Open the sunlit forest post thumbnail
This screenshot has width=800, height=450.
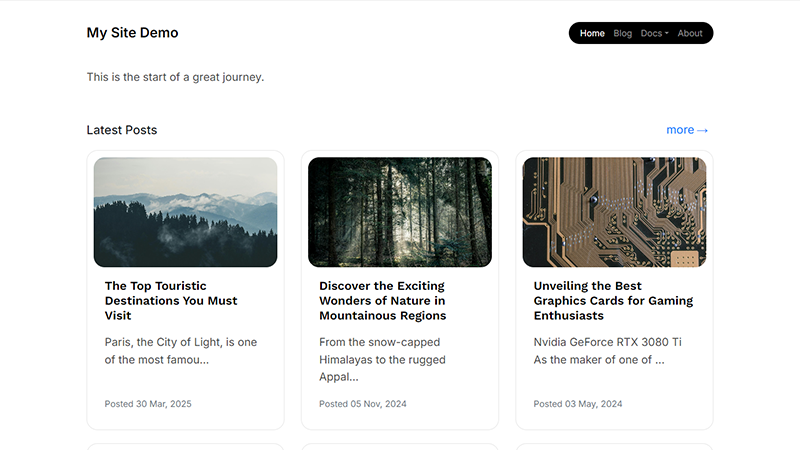[400, 212]
